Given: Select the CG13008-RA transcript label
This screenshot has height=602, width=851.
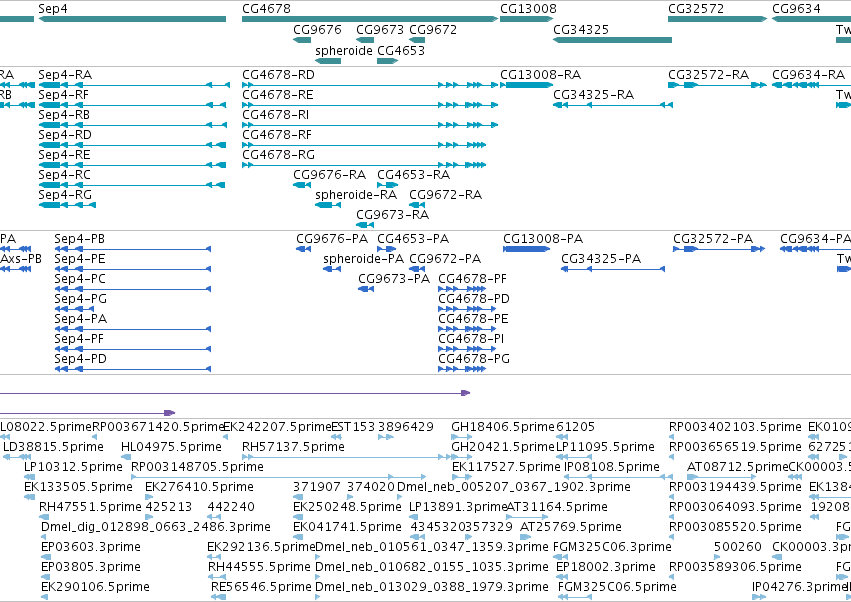Looking at the screenshot, I should 541,74.
